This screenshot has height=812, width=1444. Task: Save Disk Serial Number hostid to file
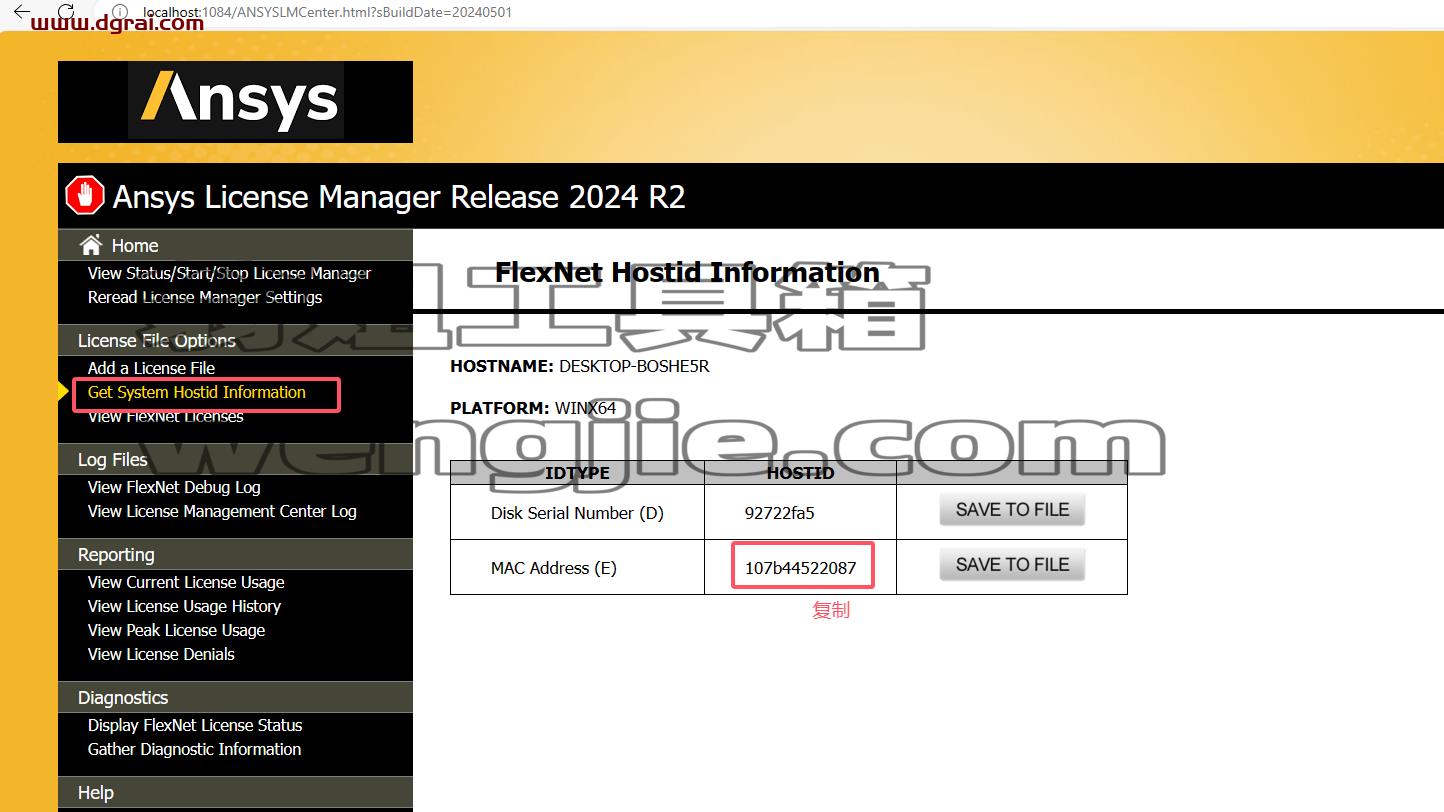tap(1012, 510)
